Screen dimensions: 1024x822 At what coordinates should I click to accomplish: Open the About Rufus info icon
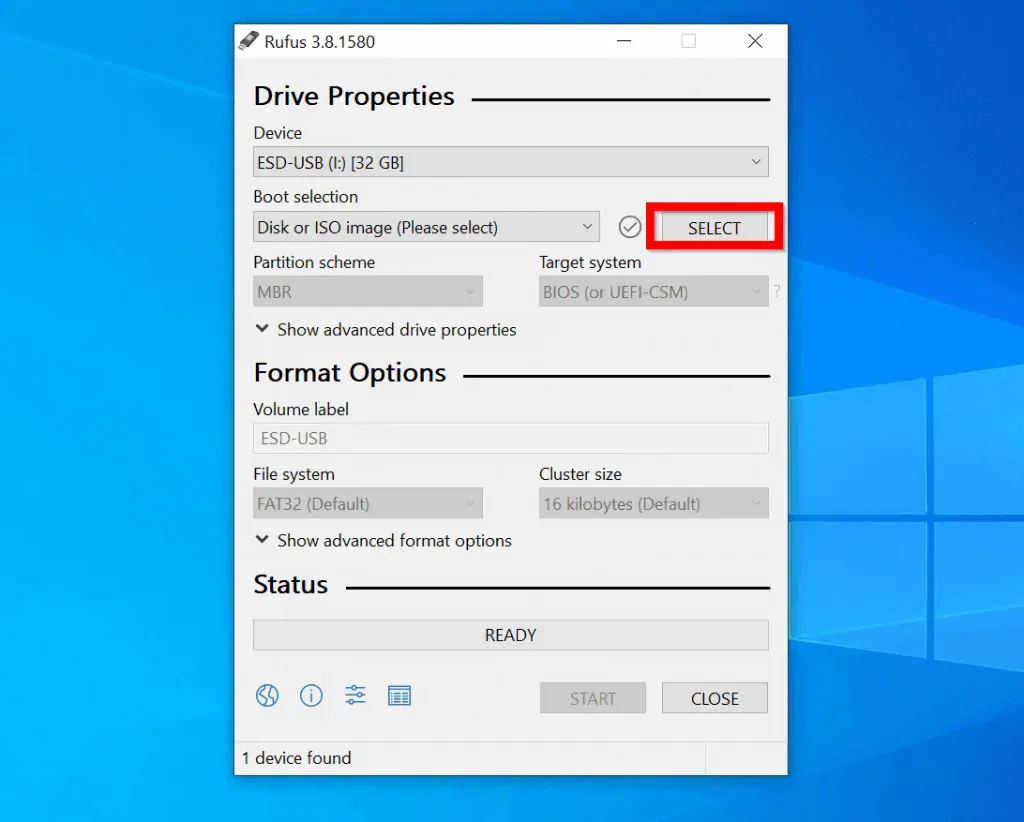pyautogui.click(x=311, y=695)
